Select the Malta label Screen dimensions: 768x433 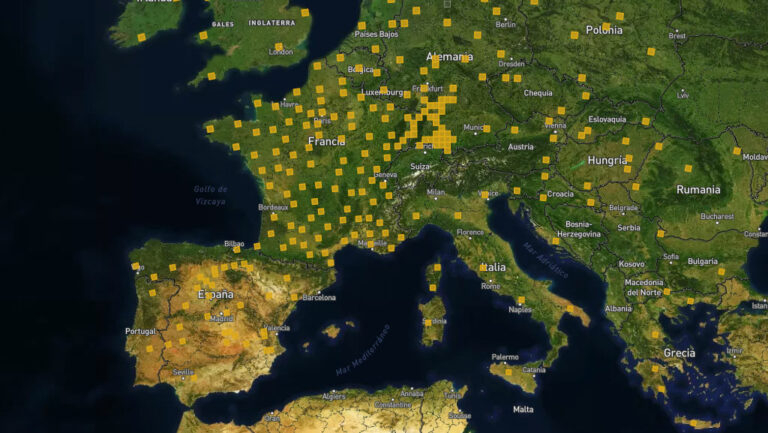coord(523,409)
